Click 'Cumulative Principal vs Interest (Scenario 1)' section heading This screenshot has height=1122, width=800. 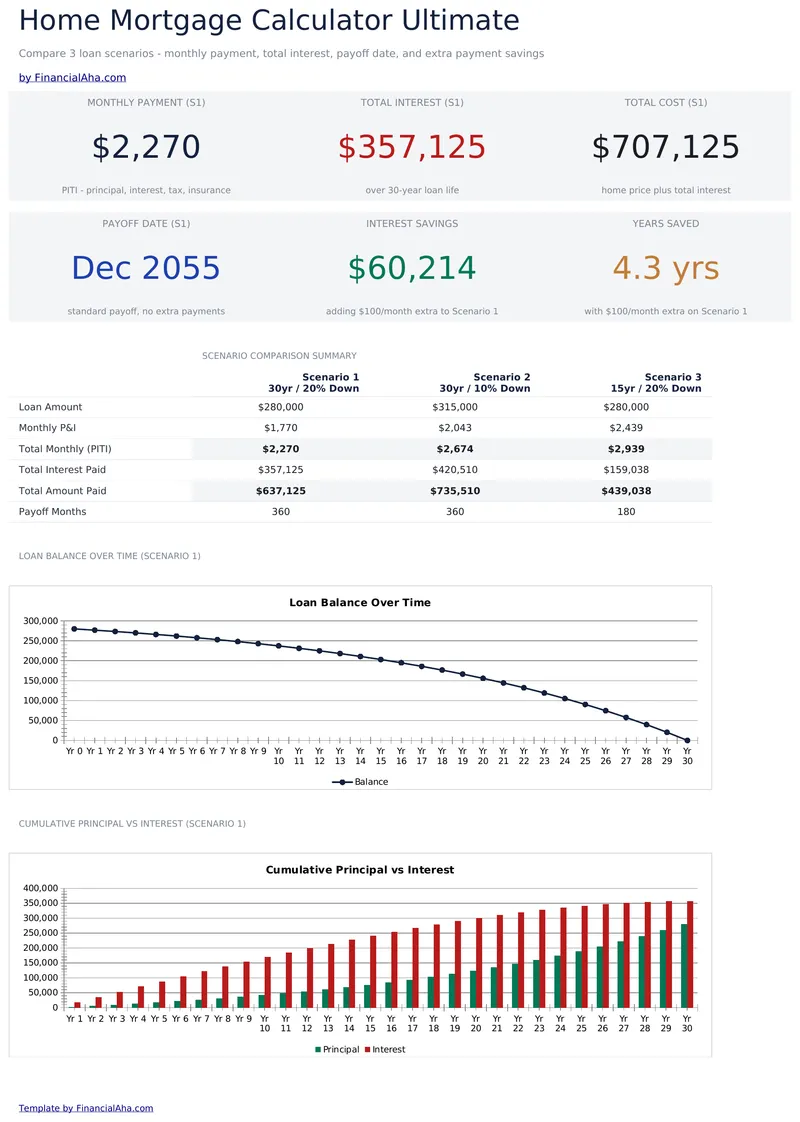[x=132, y=824]
